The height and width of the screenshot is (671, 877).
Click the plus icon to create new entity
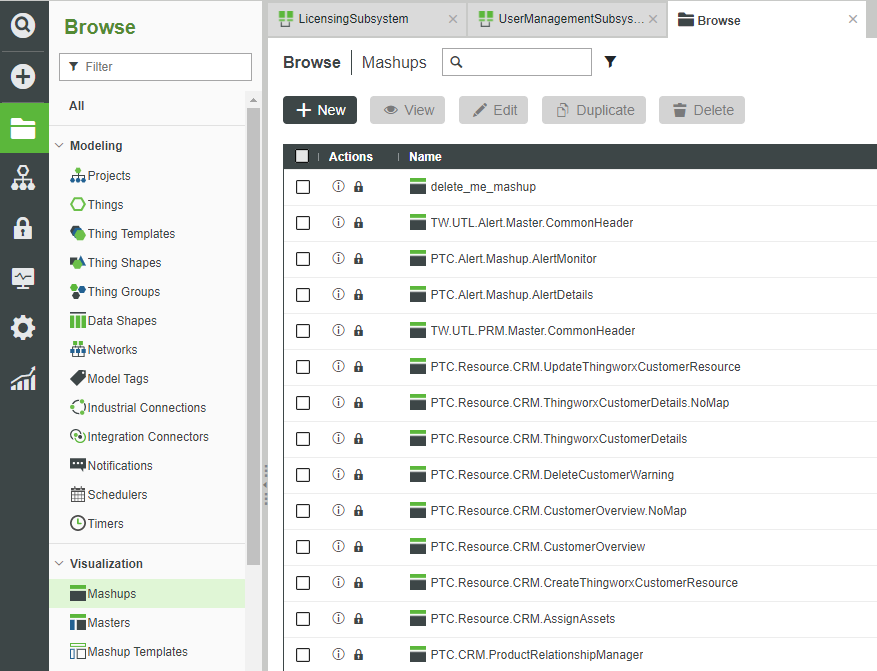[x=23, y=77]
